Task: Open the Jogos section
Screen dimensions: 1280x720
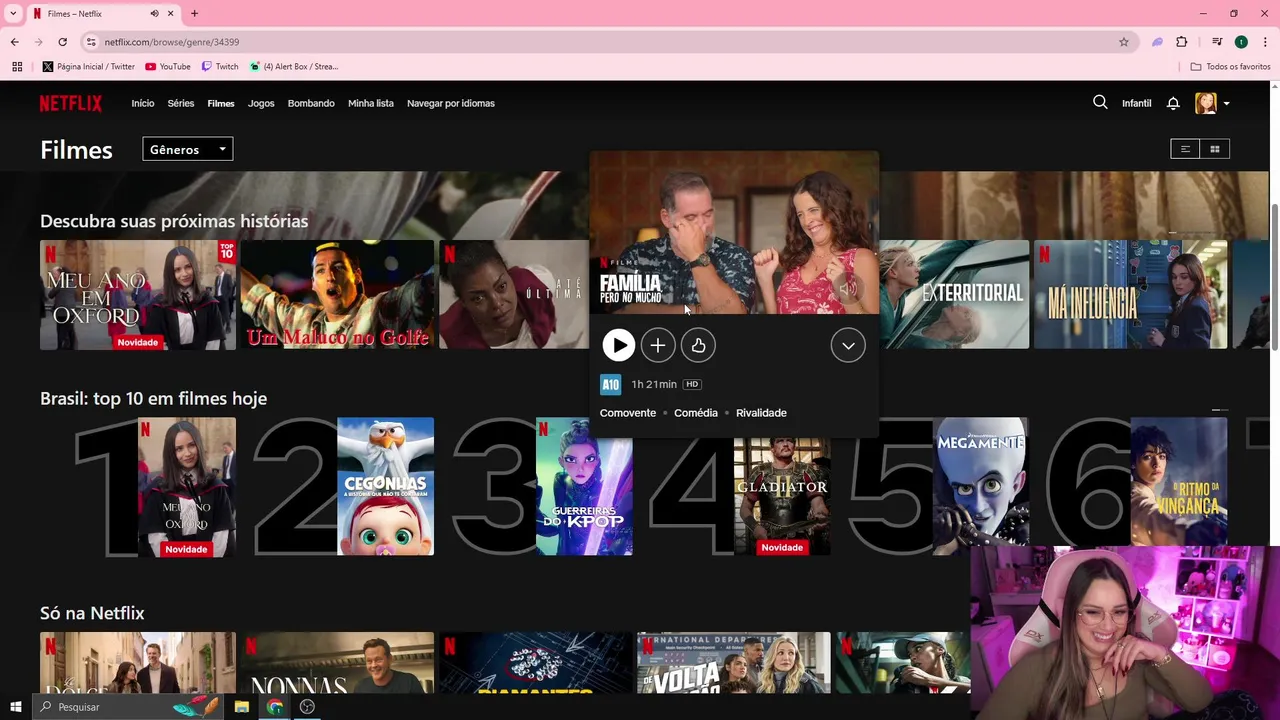Action: [x=261, y=103]
